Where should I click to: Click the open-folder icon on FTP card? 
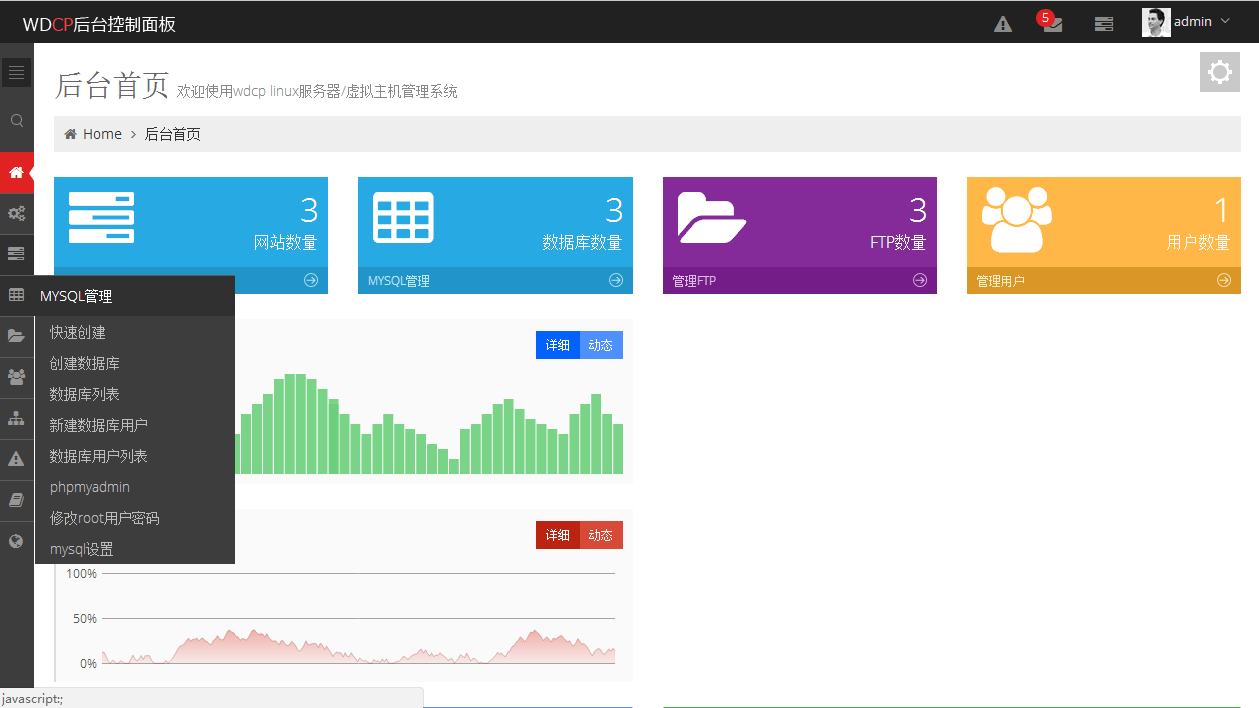[712, 216]
